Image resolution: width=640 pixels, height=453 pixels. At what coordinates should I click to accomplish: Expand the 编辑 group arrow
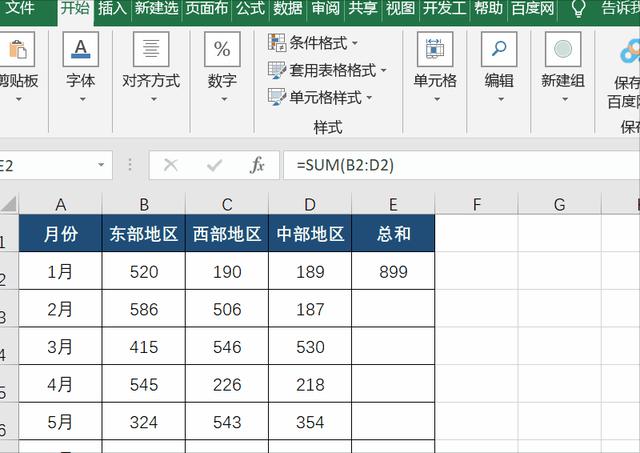[x=501, y=99]
